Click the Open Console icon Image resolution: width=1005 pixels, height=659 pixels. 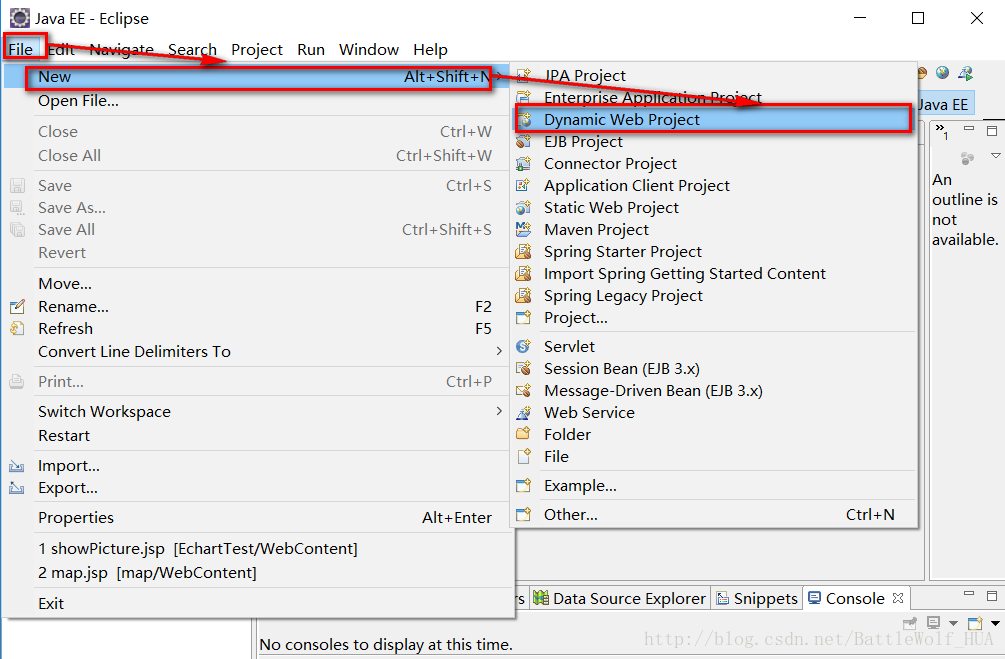[975, 622]
